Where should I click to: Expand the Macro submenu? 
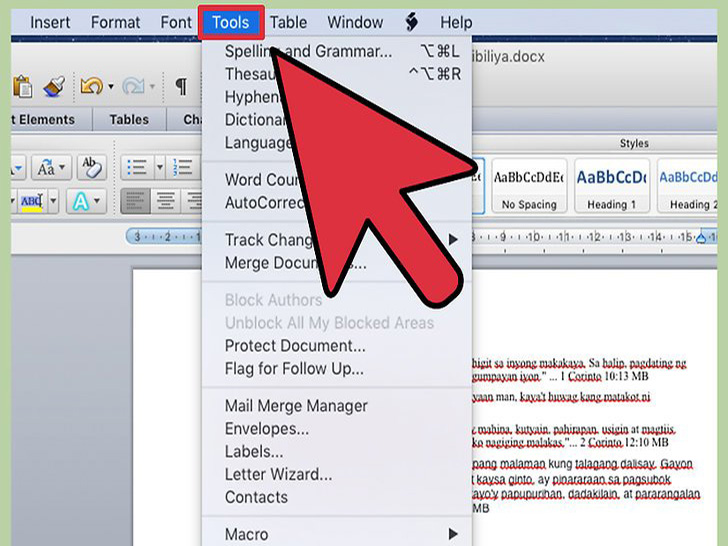pyautogui.click(x=337, y=534)
